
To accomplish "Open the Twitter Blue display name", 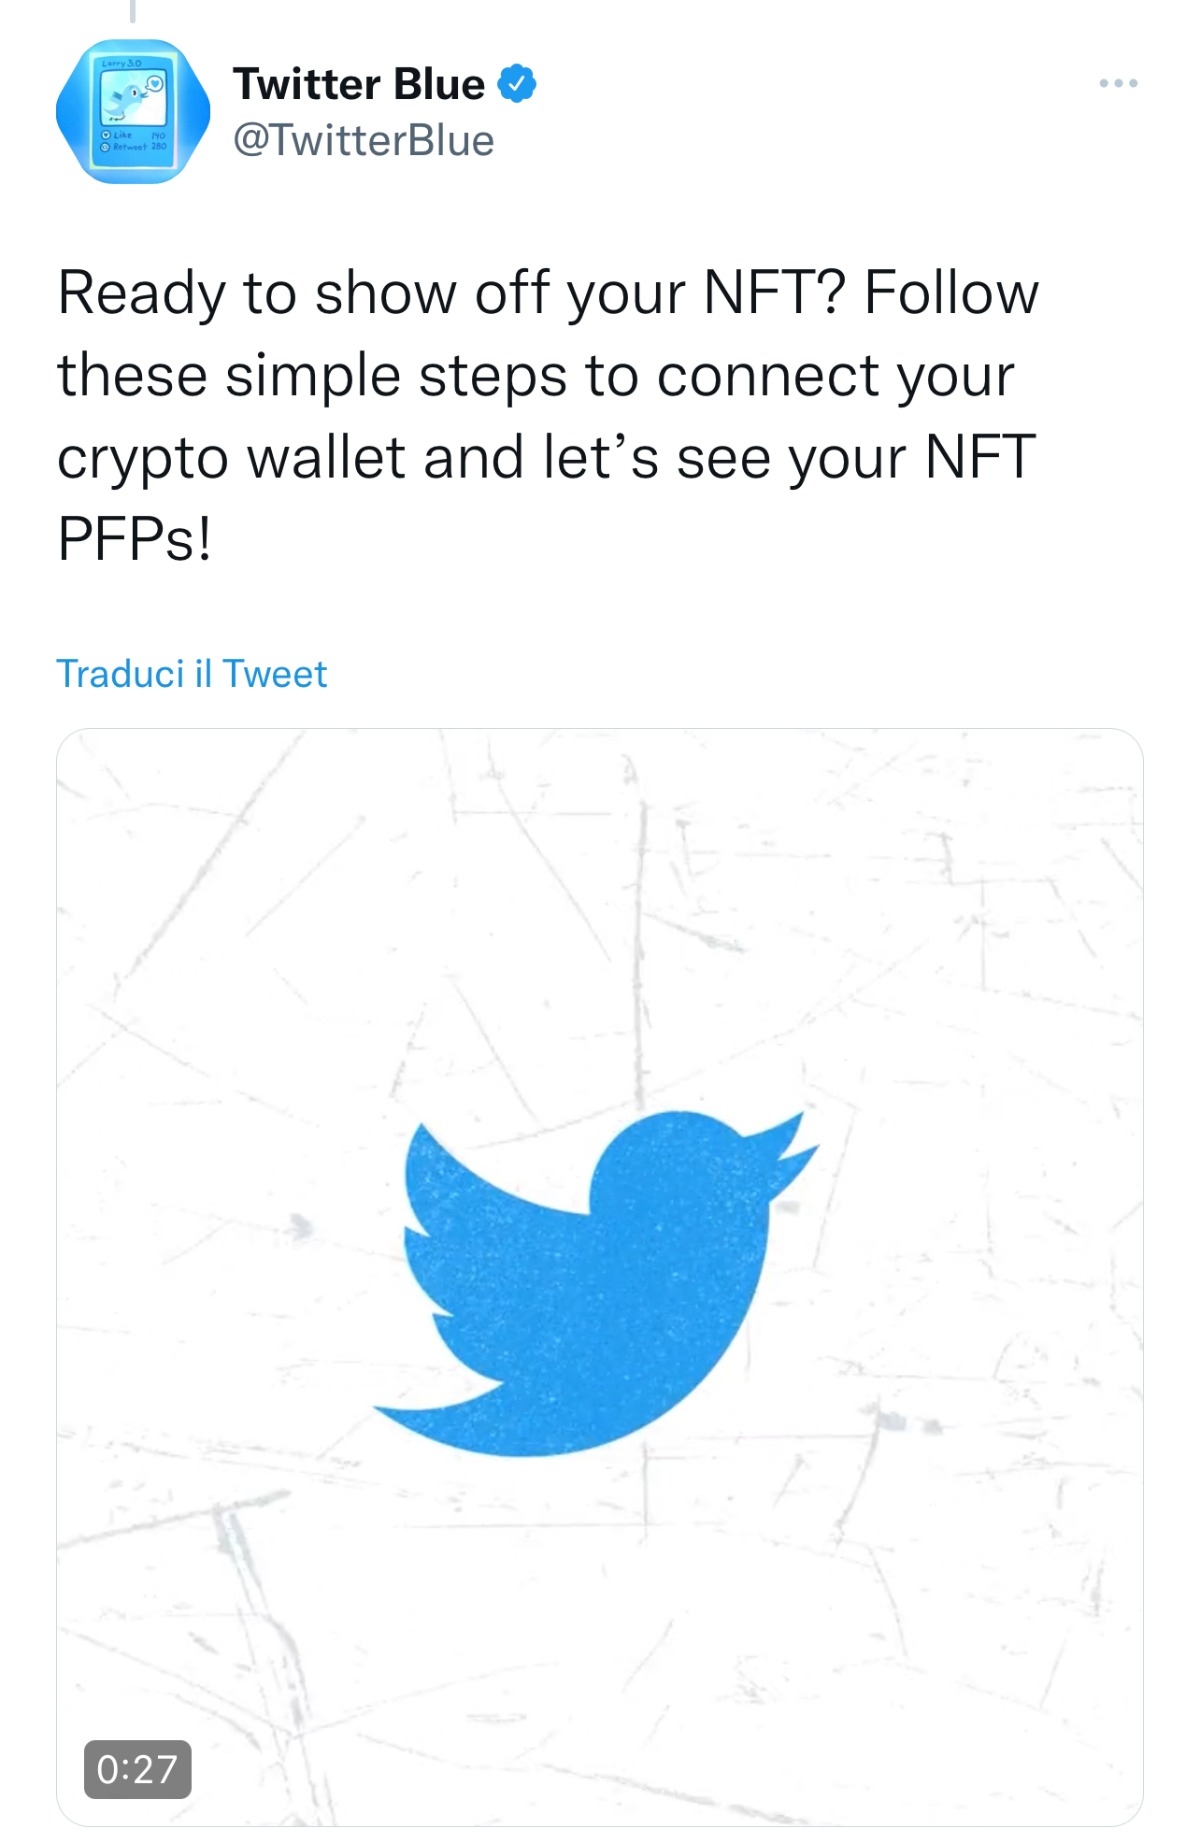I will pyautogui.click(x=358, y=84).
